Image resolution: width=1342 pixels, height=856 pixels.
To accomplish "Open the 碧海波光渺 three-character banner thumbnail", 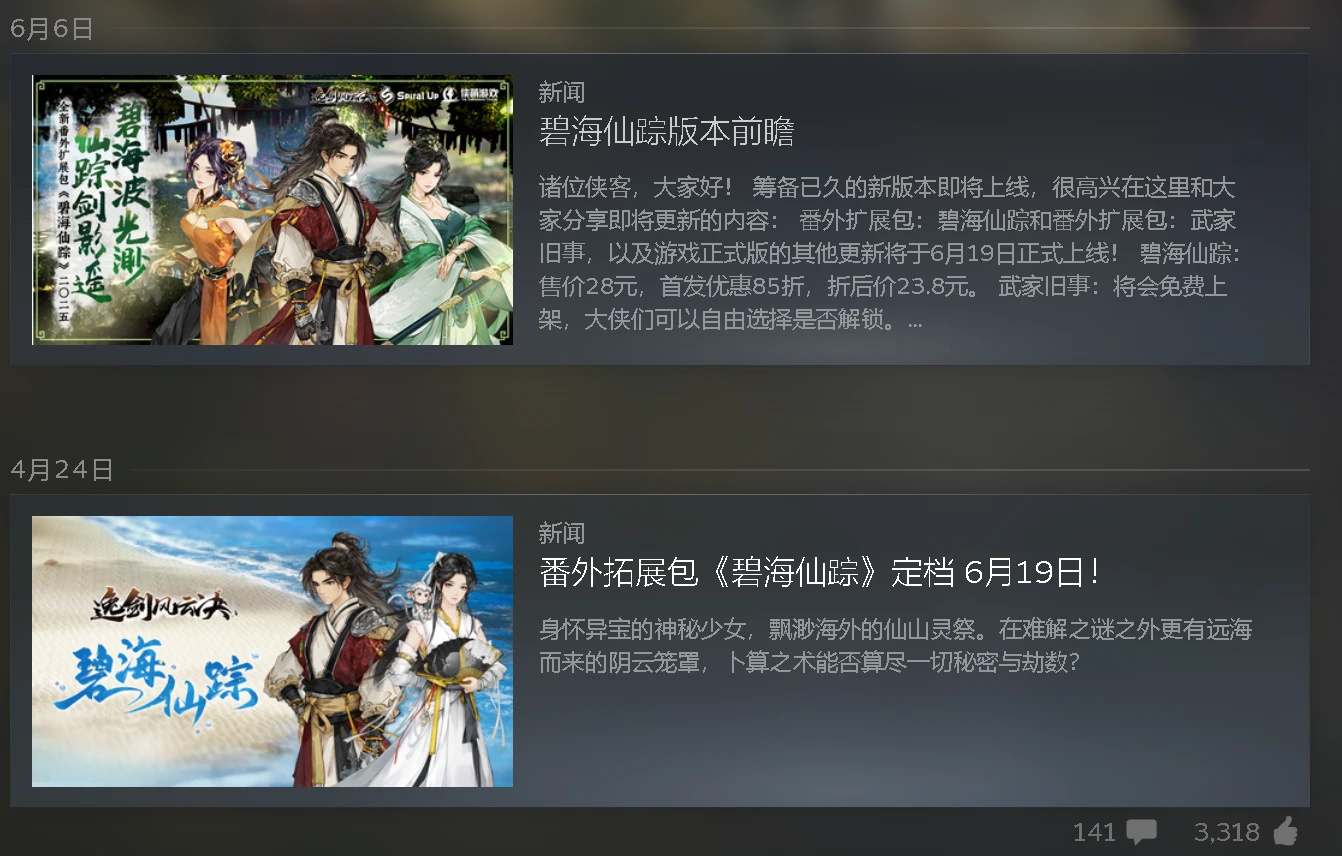I will click(x=272, y=210).
